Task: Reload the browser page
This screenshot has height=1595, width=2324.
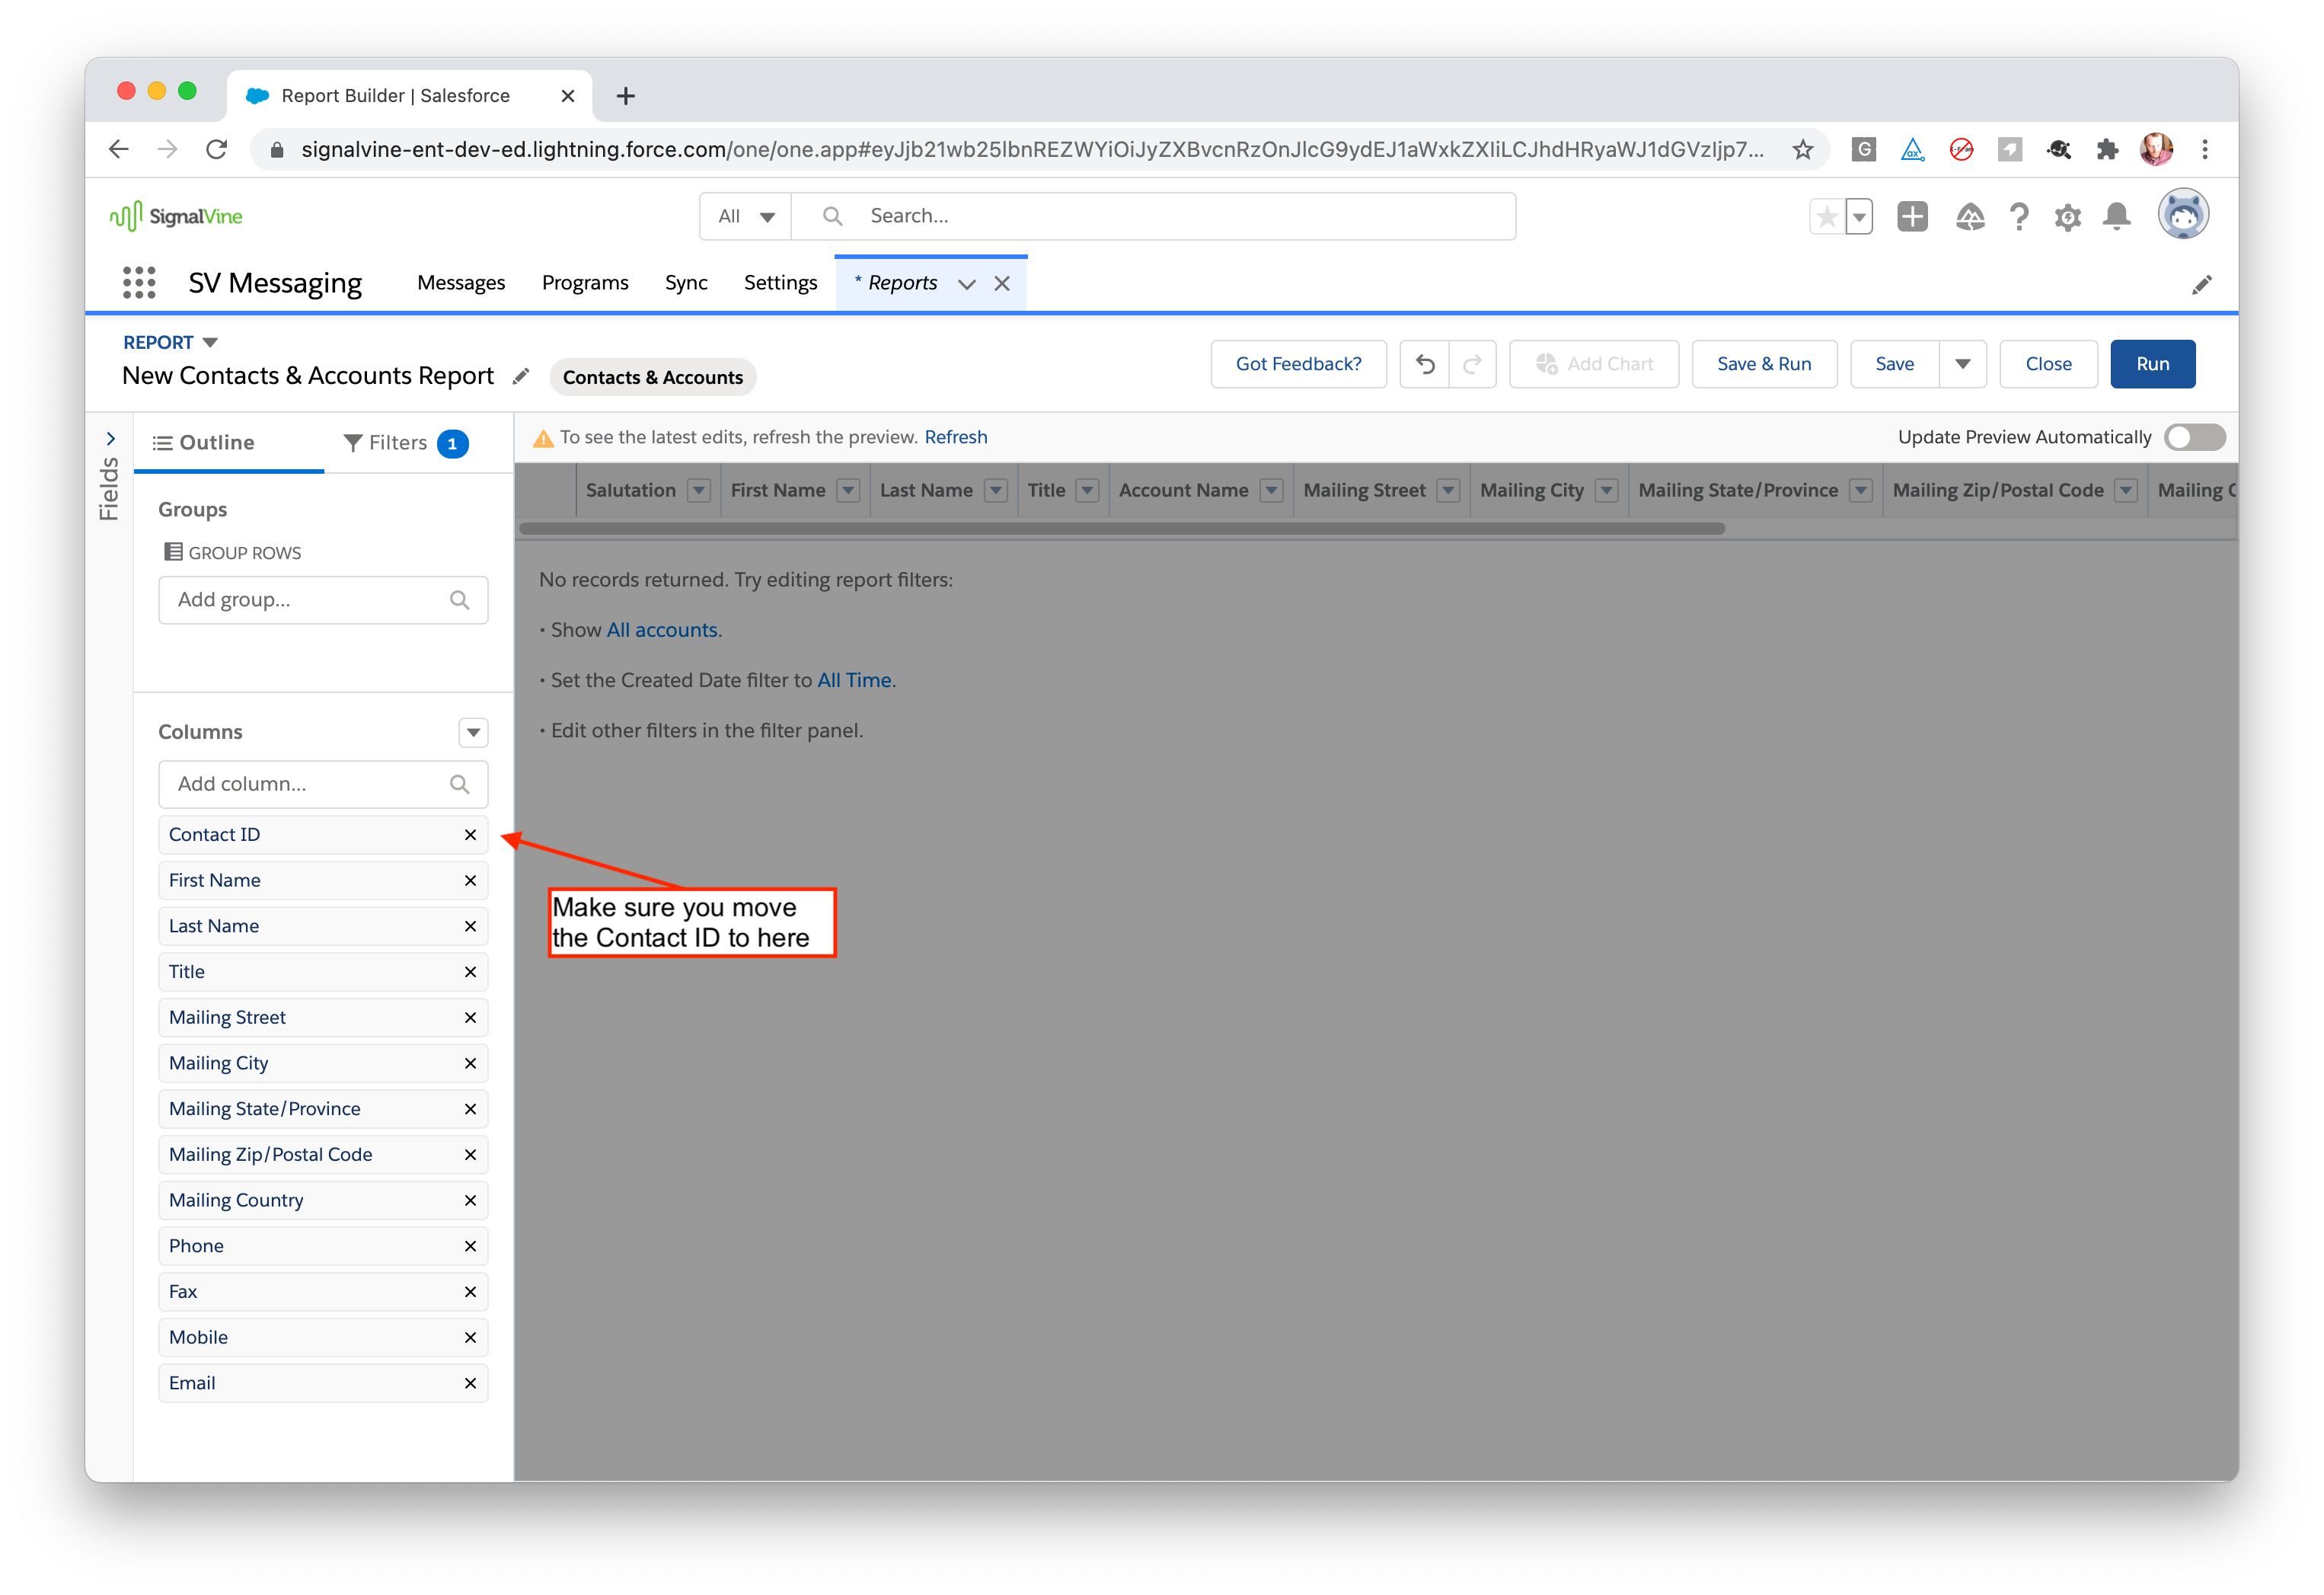Action: pos(216,150)
